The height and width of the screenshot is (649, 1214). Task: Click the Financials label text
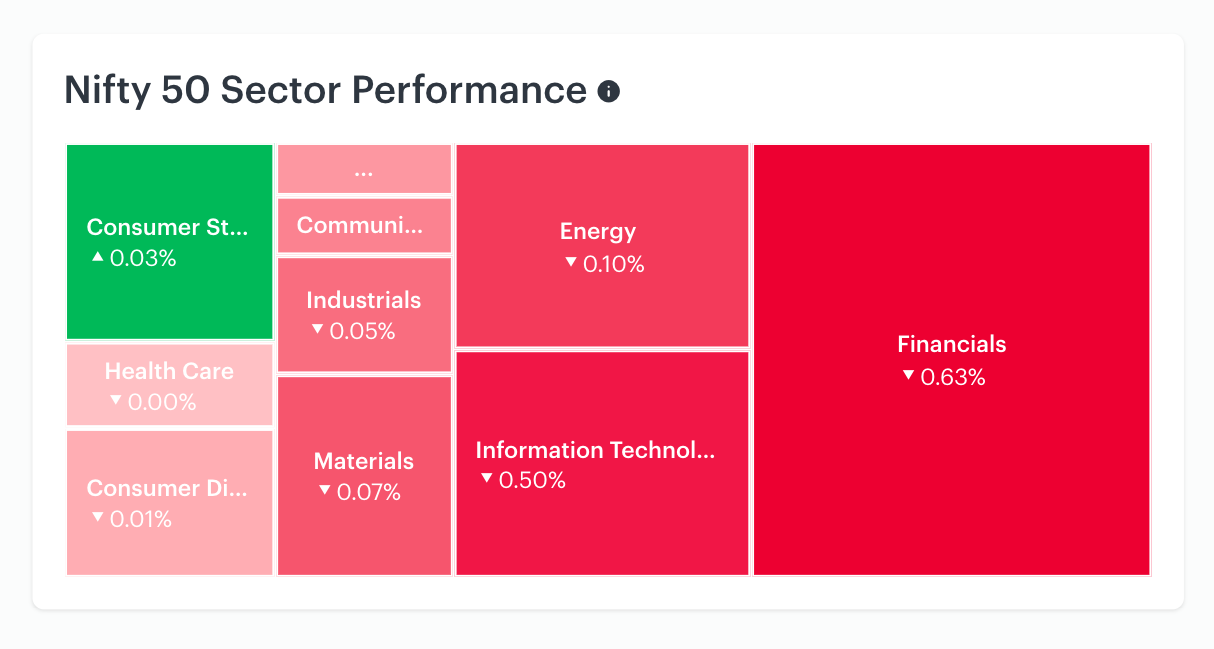click(952, 345)
